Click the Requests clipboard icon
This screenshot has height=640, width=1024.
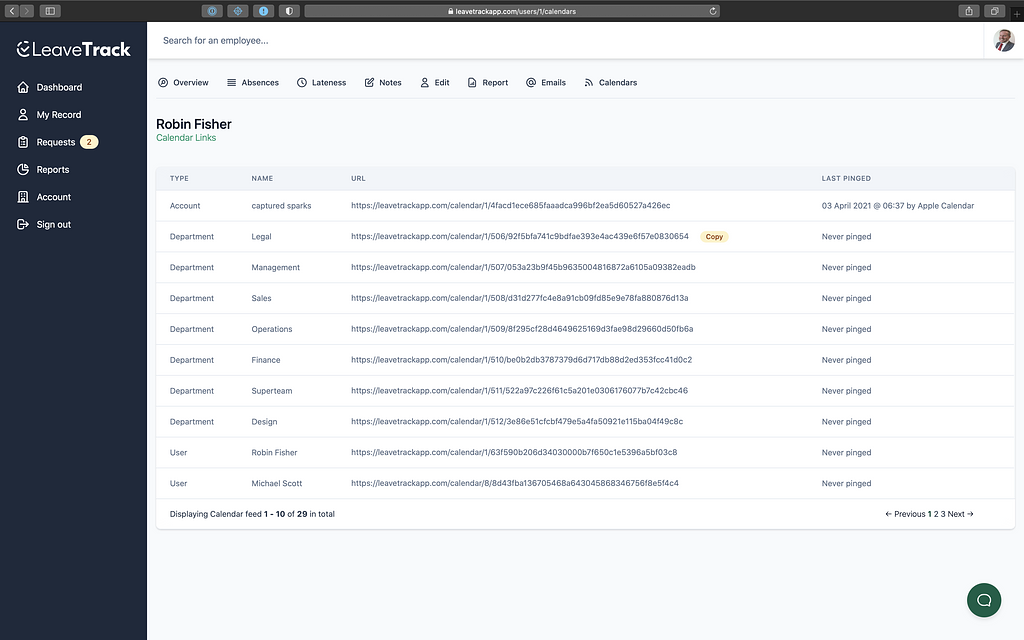click(23, 142)
